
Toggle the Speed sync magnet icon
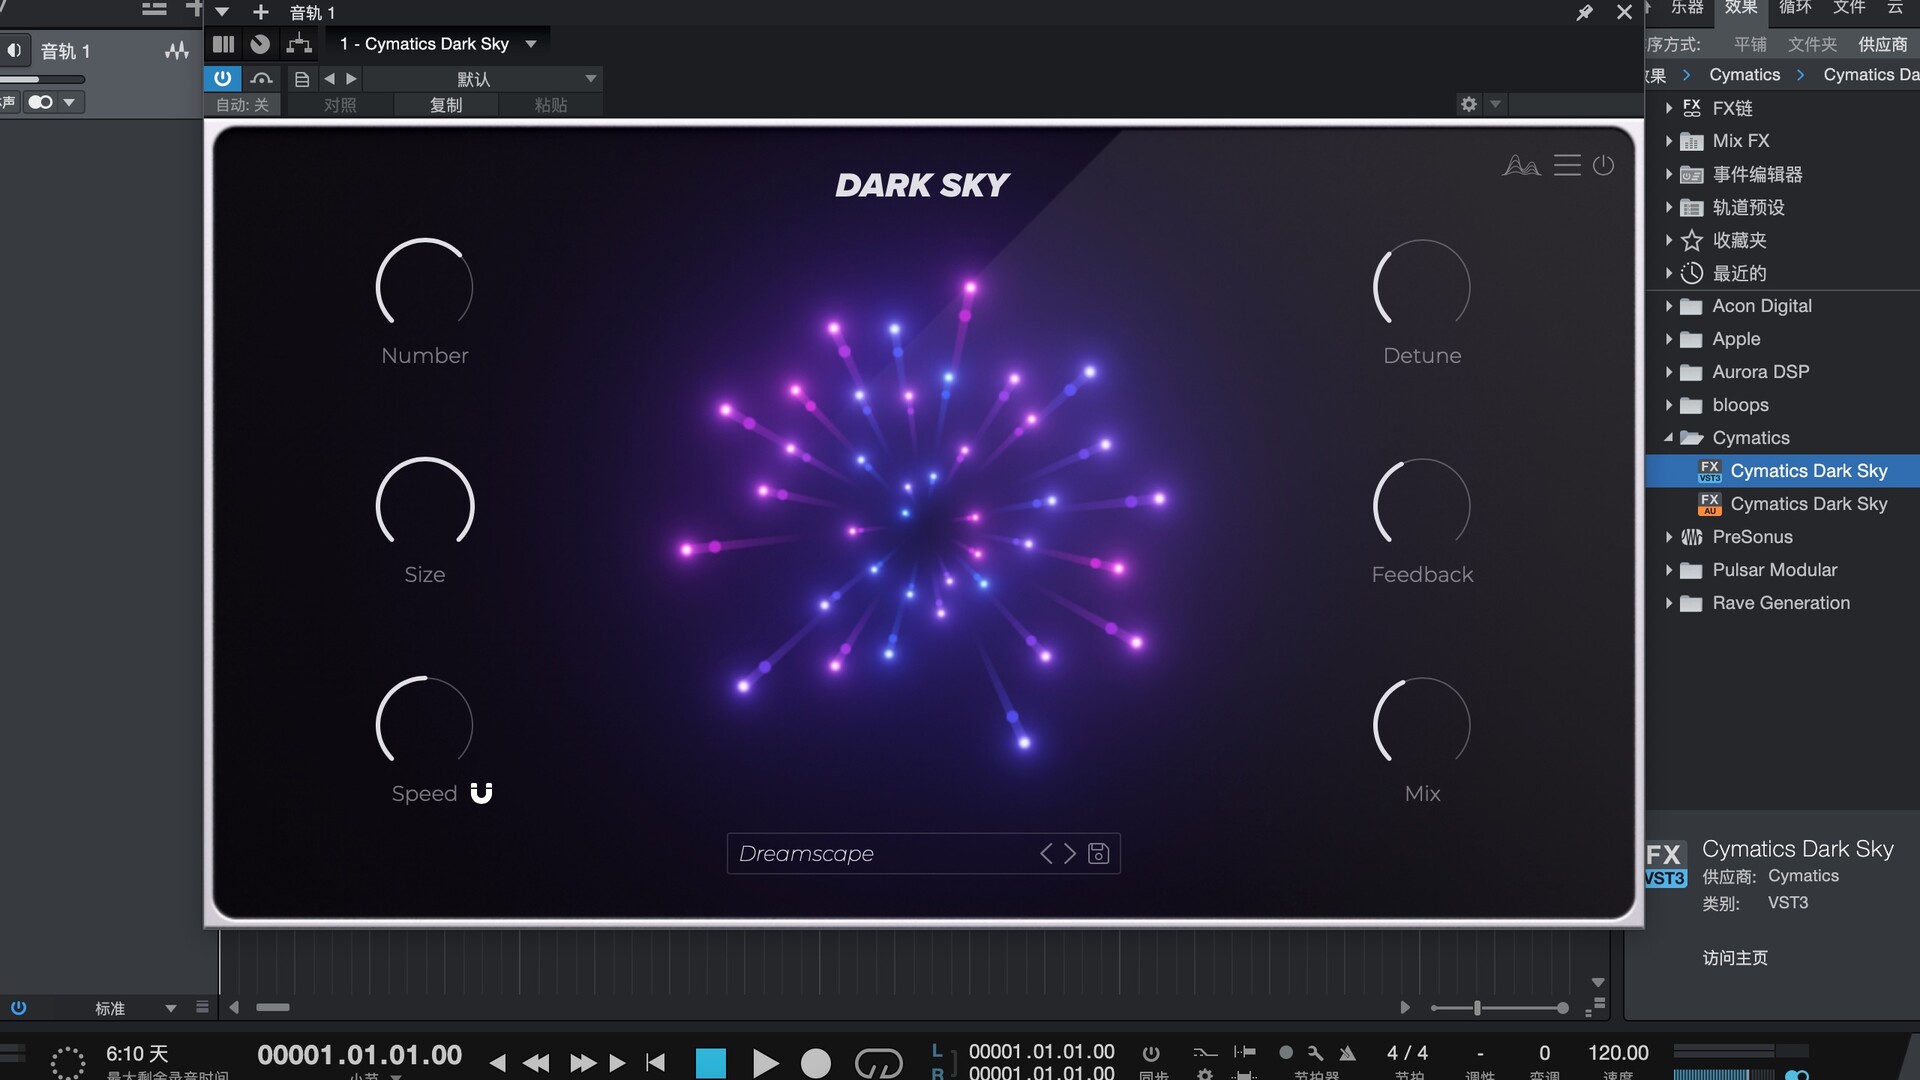[x=481, y=793]
